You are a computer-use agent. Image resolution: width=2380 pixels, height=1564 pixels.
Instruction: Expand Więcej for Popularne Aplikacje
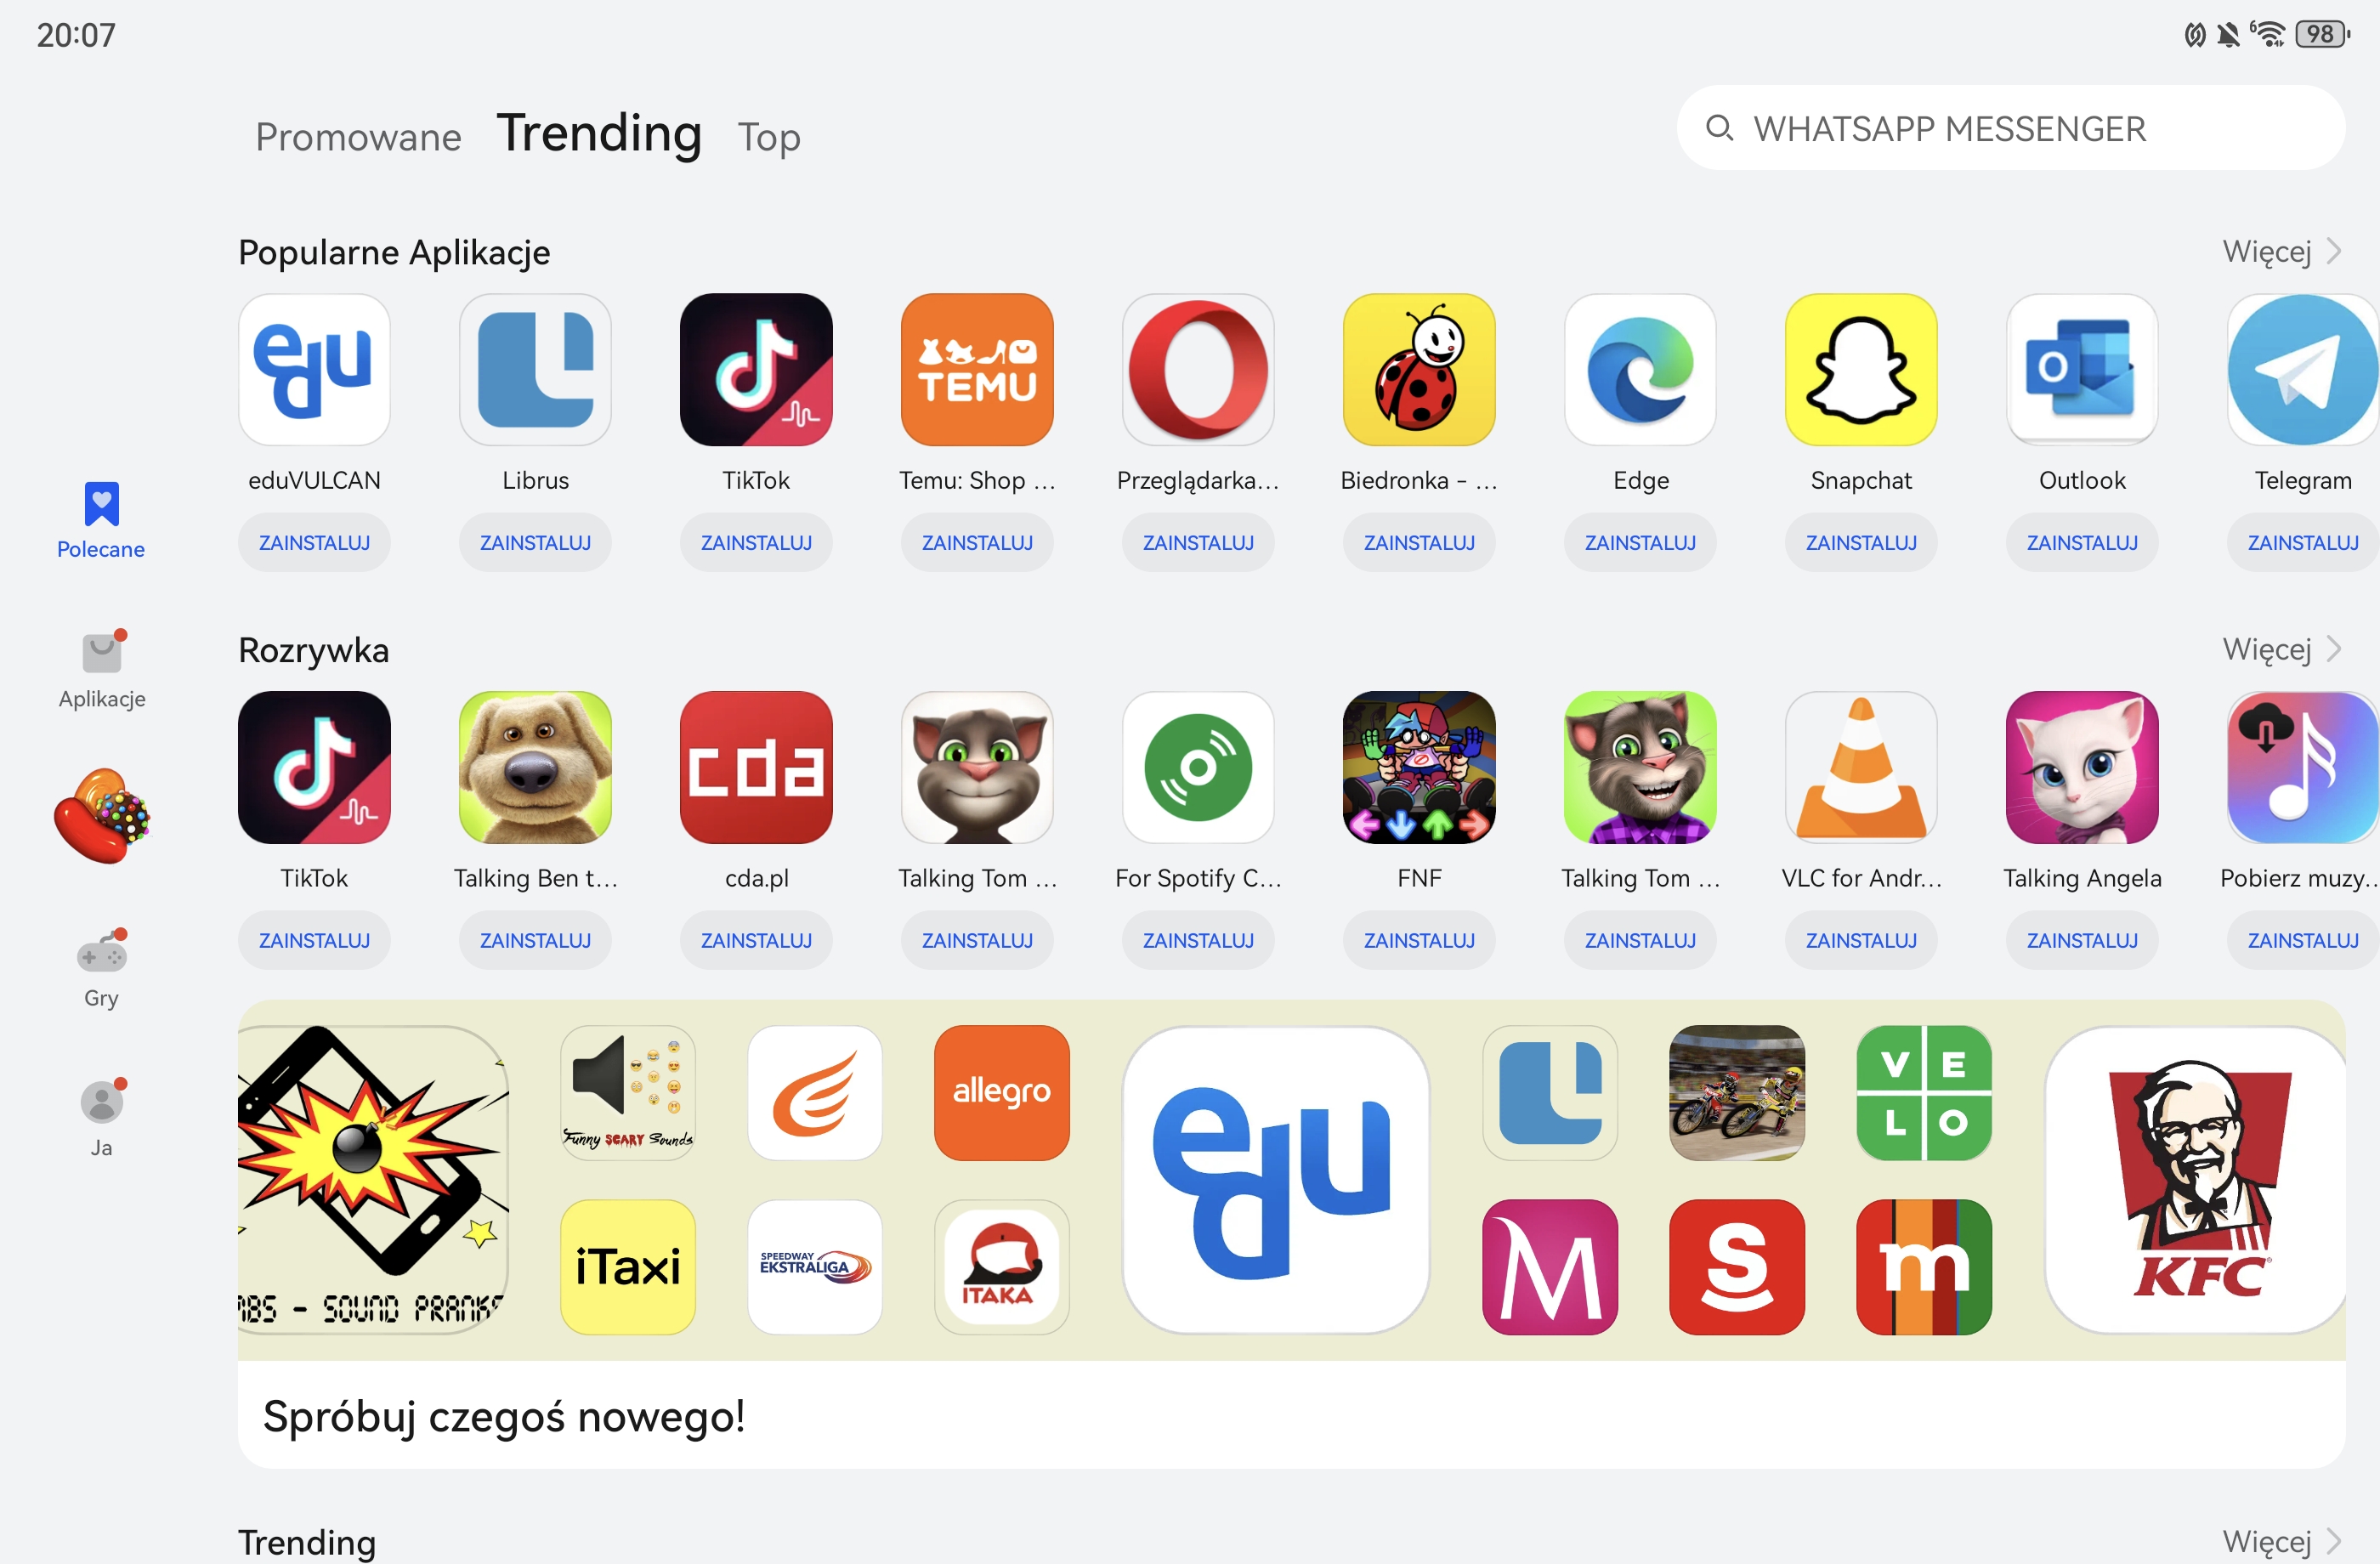(x=2281, y=251)
